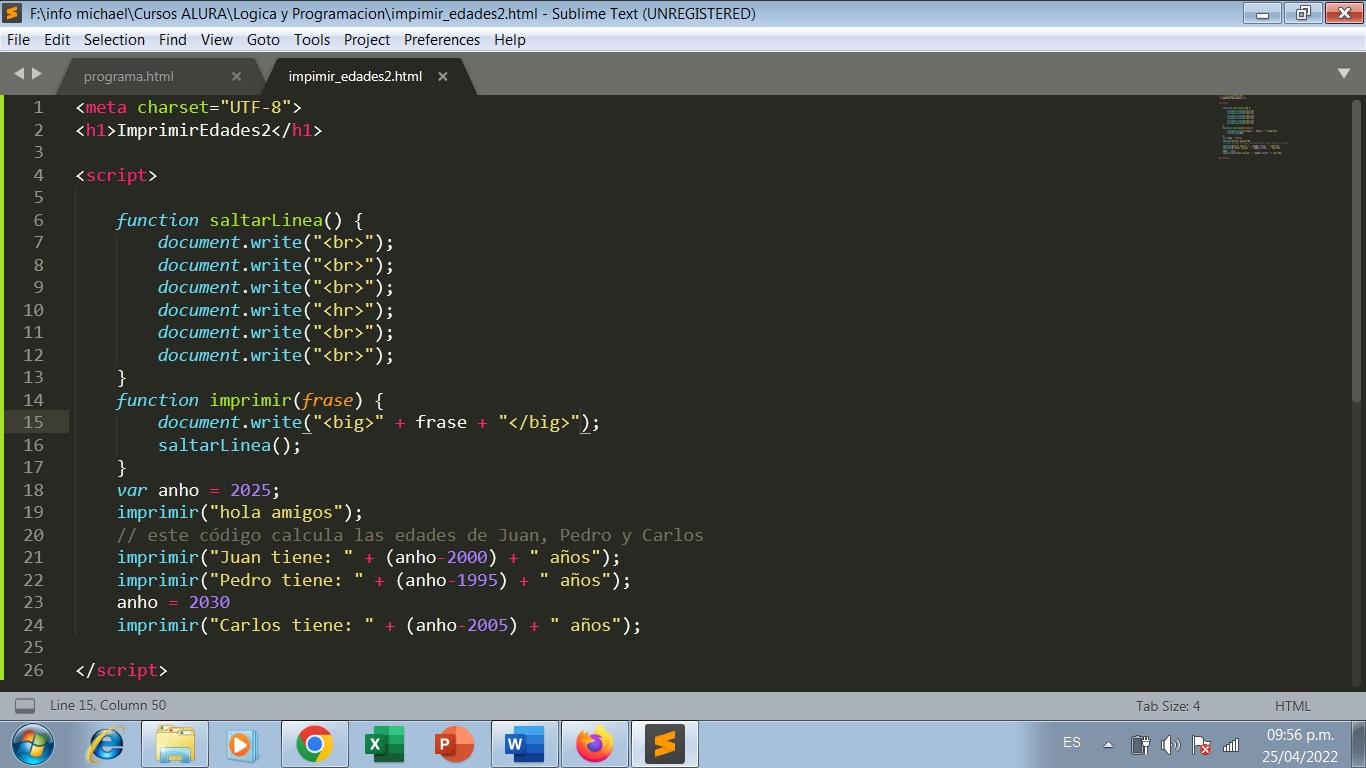Open Word from the taskbar
1366x768 pixels.
pyautogui.click(x=524, y=745)
